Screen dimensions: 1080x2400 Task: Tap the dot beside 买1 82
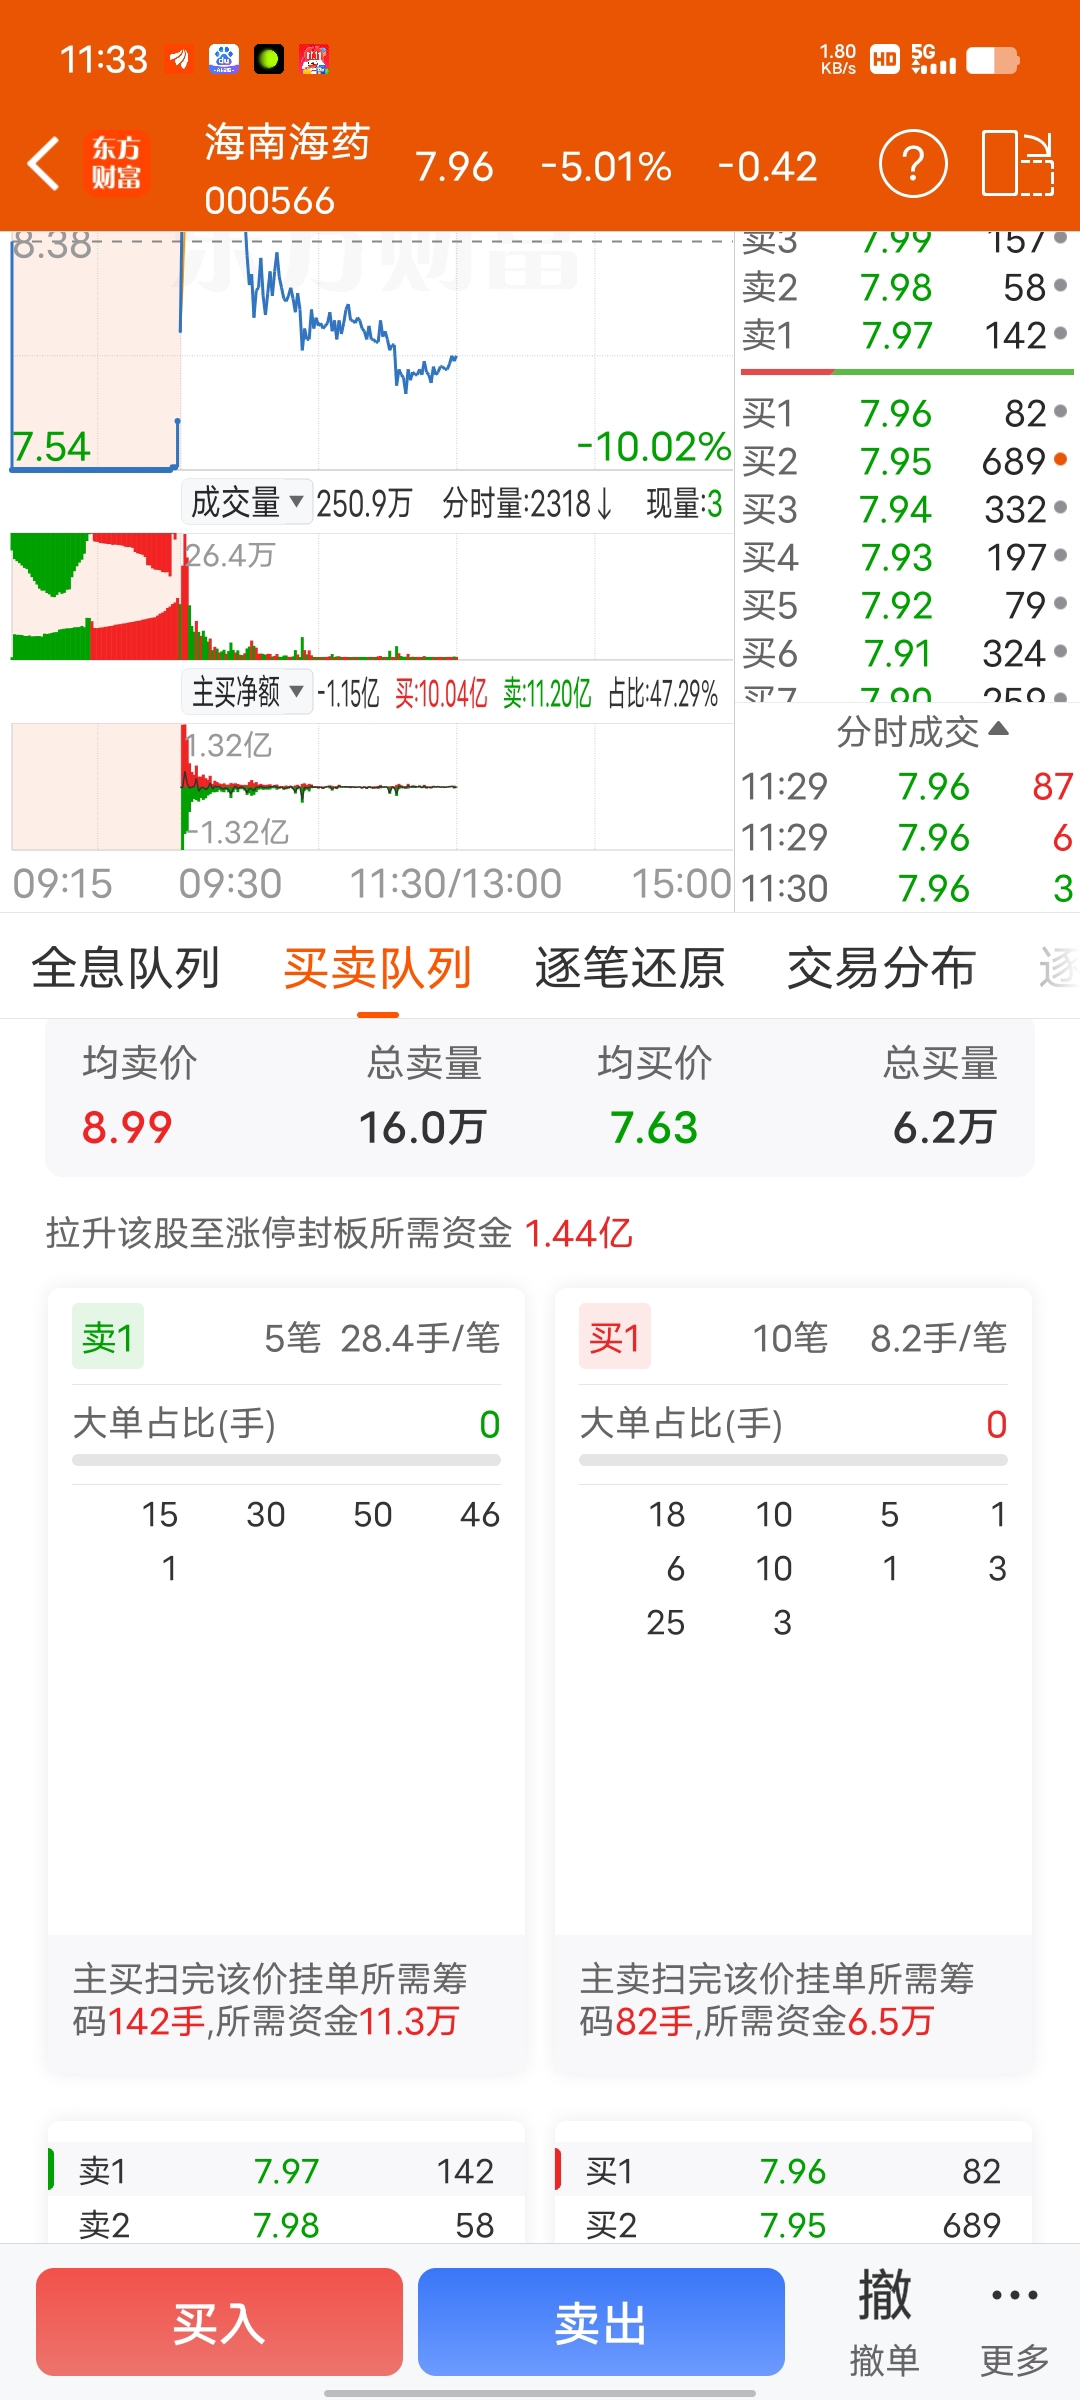pyautogui.click(x=1061, y=411)
